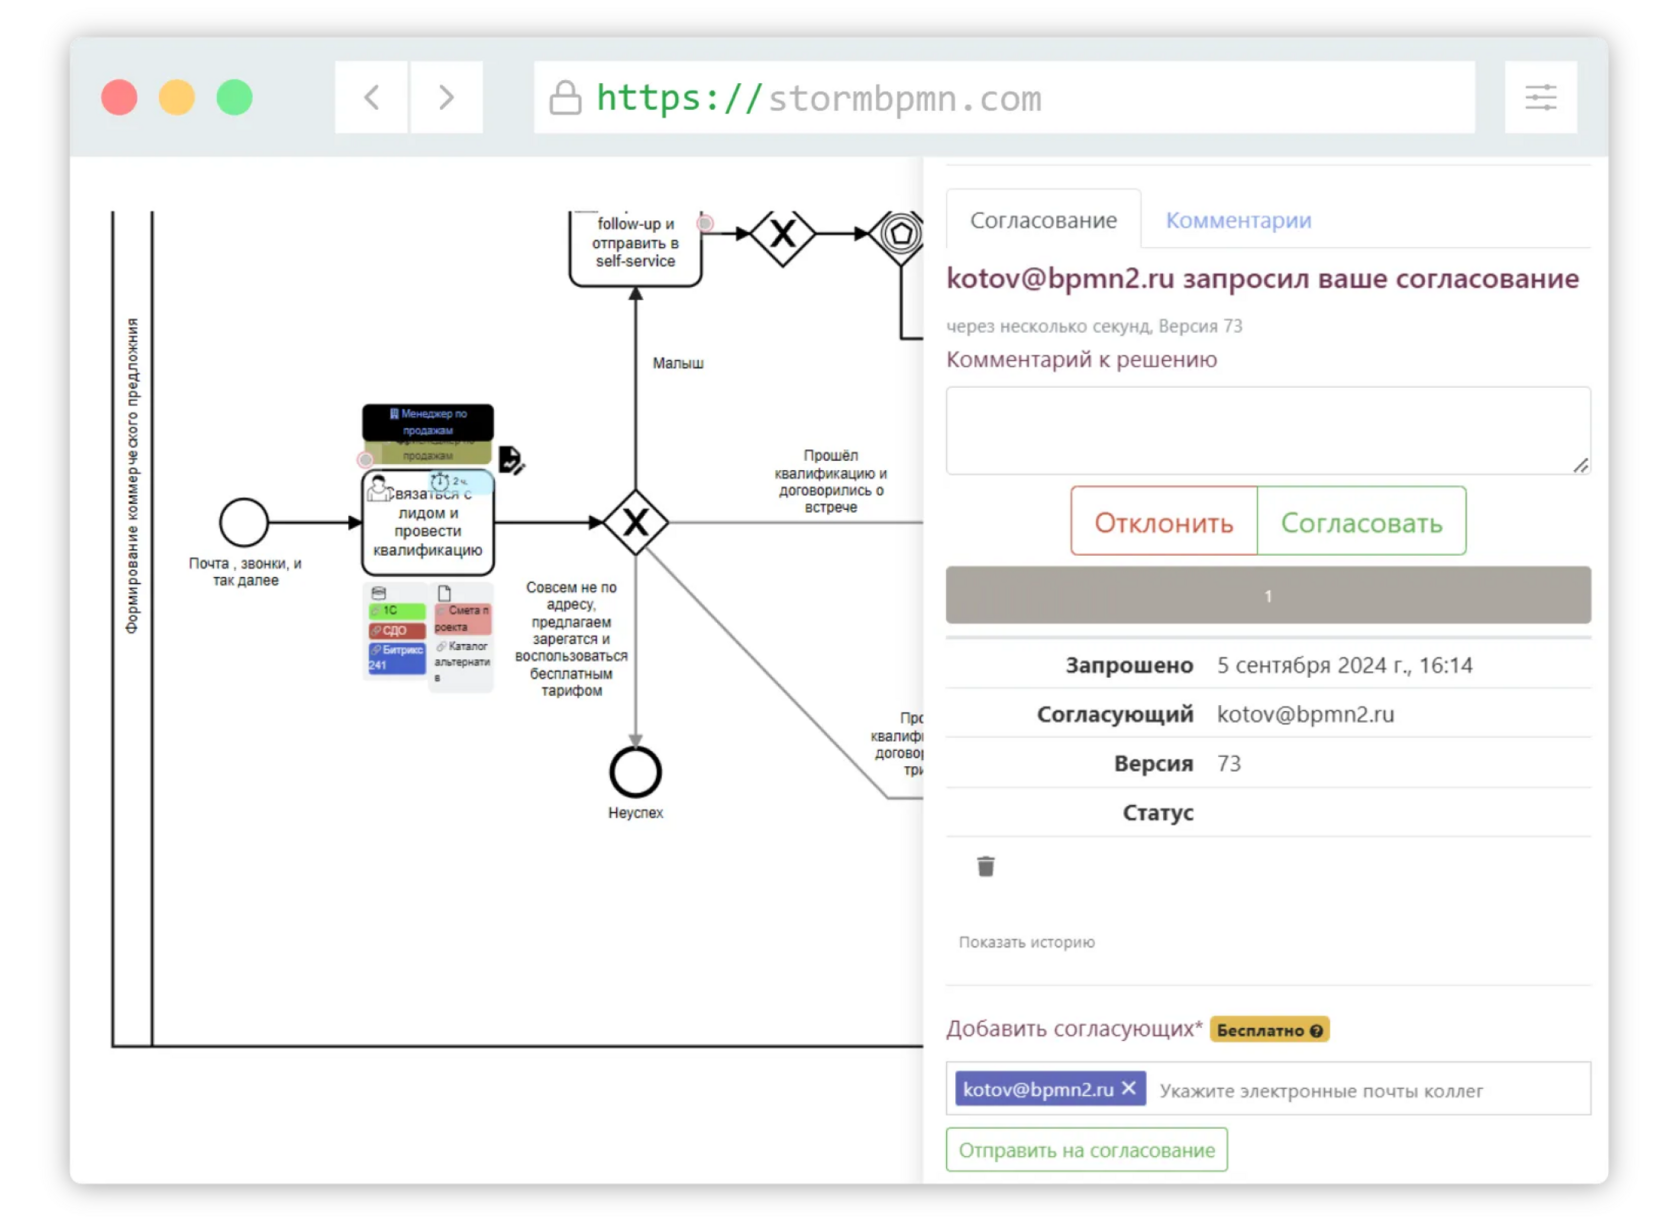Open the Каталог альтернатив link

click(462, 662)
